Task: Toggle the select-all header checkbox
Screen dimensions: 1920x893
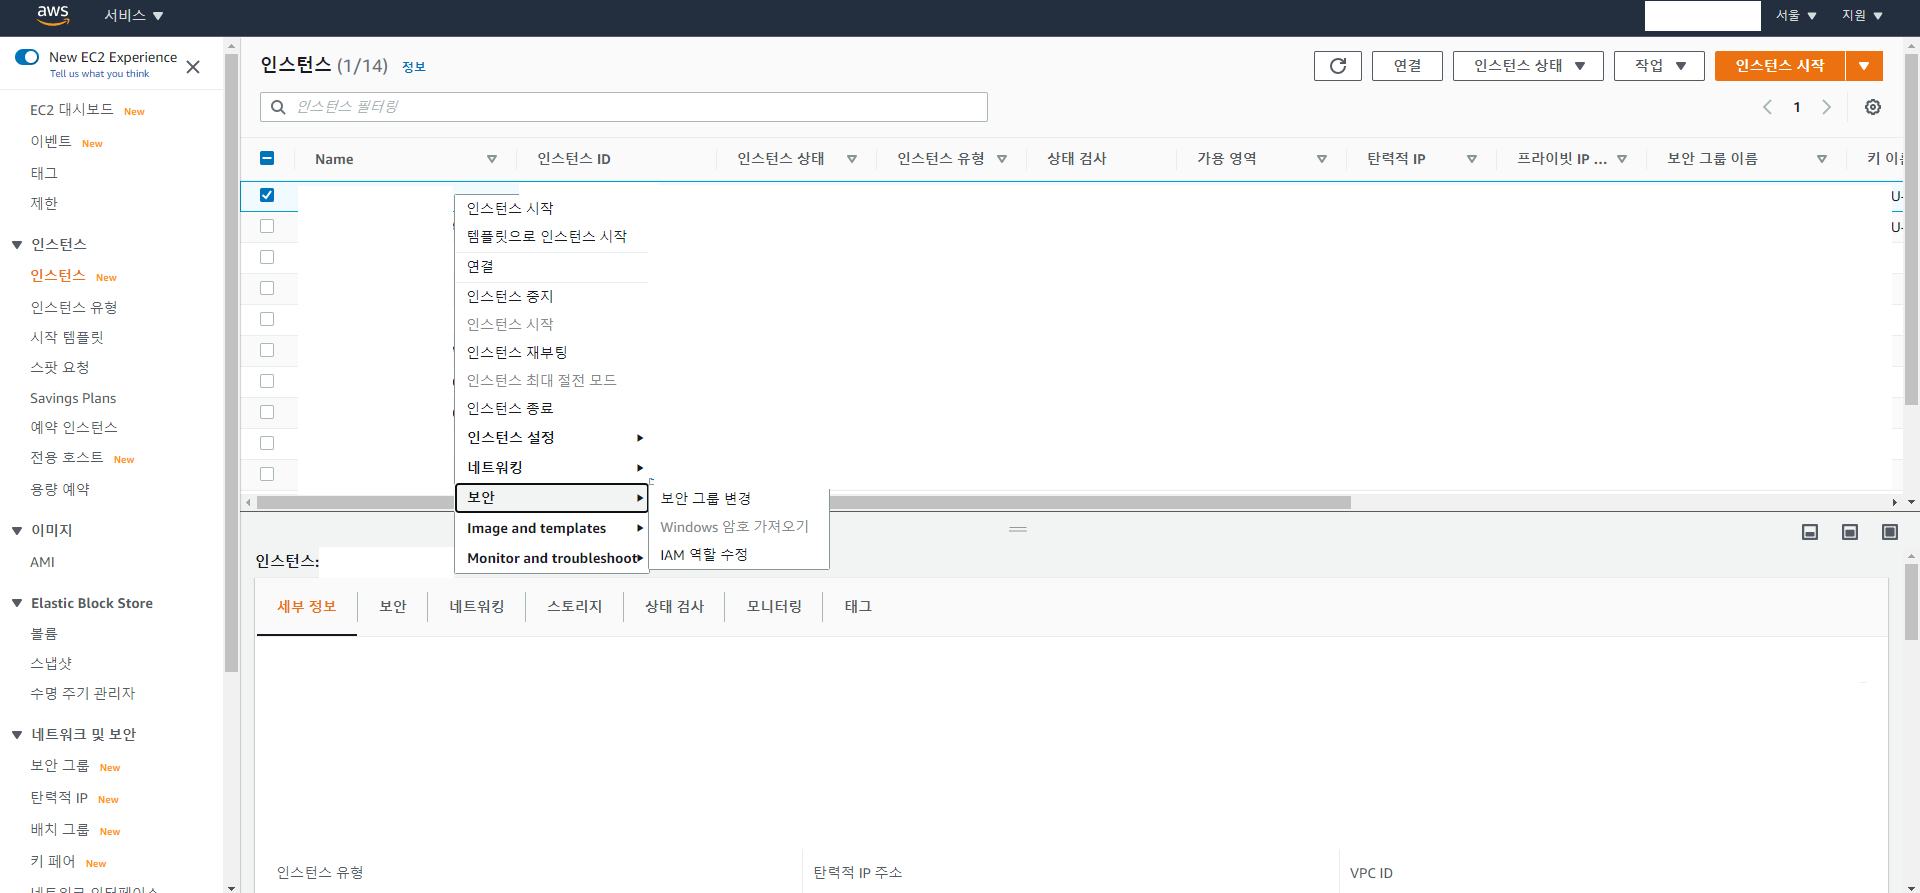Action: [x=267, y=158]
